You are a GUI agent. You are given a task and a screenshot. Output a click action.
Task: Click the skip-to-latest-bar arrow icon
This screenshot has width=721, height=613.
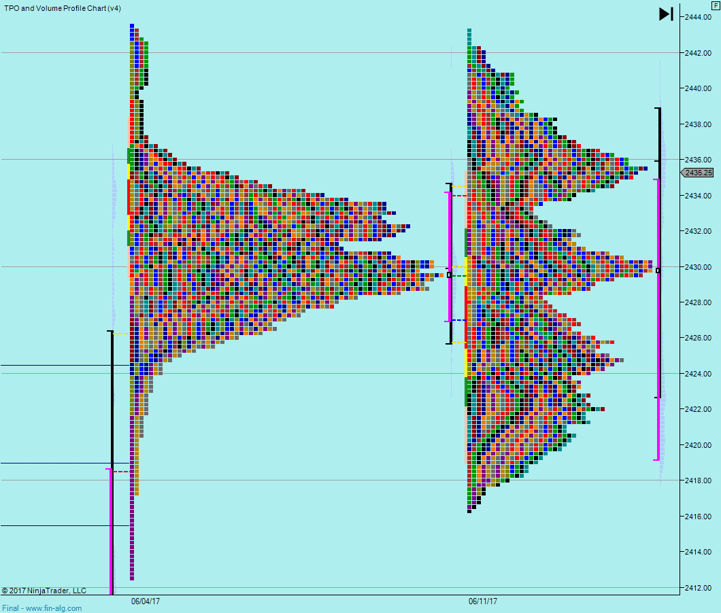tap(666, 14)
